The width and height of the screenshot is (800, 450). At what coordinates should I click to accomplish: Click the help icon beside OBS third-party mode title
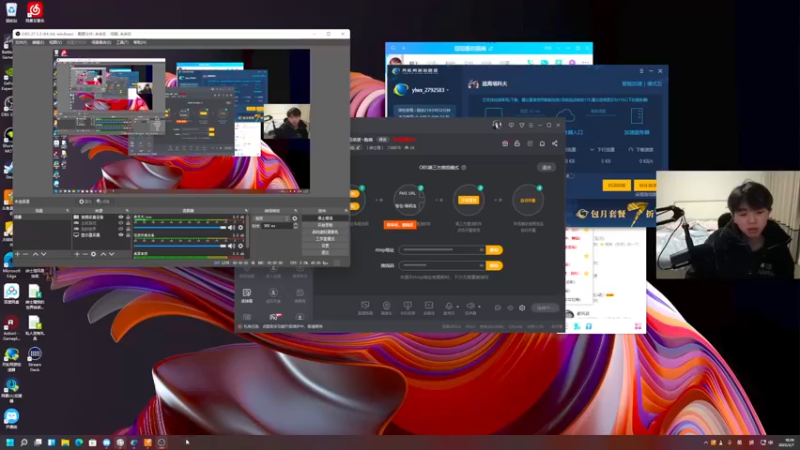pos(463,167)
